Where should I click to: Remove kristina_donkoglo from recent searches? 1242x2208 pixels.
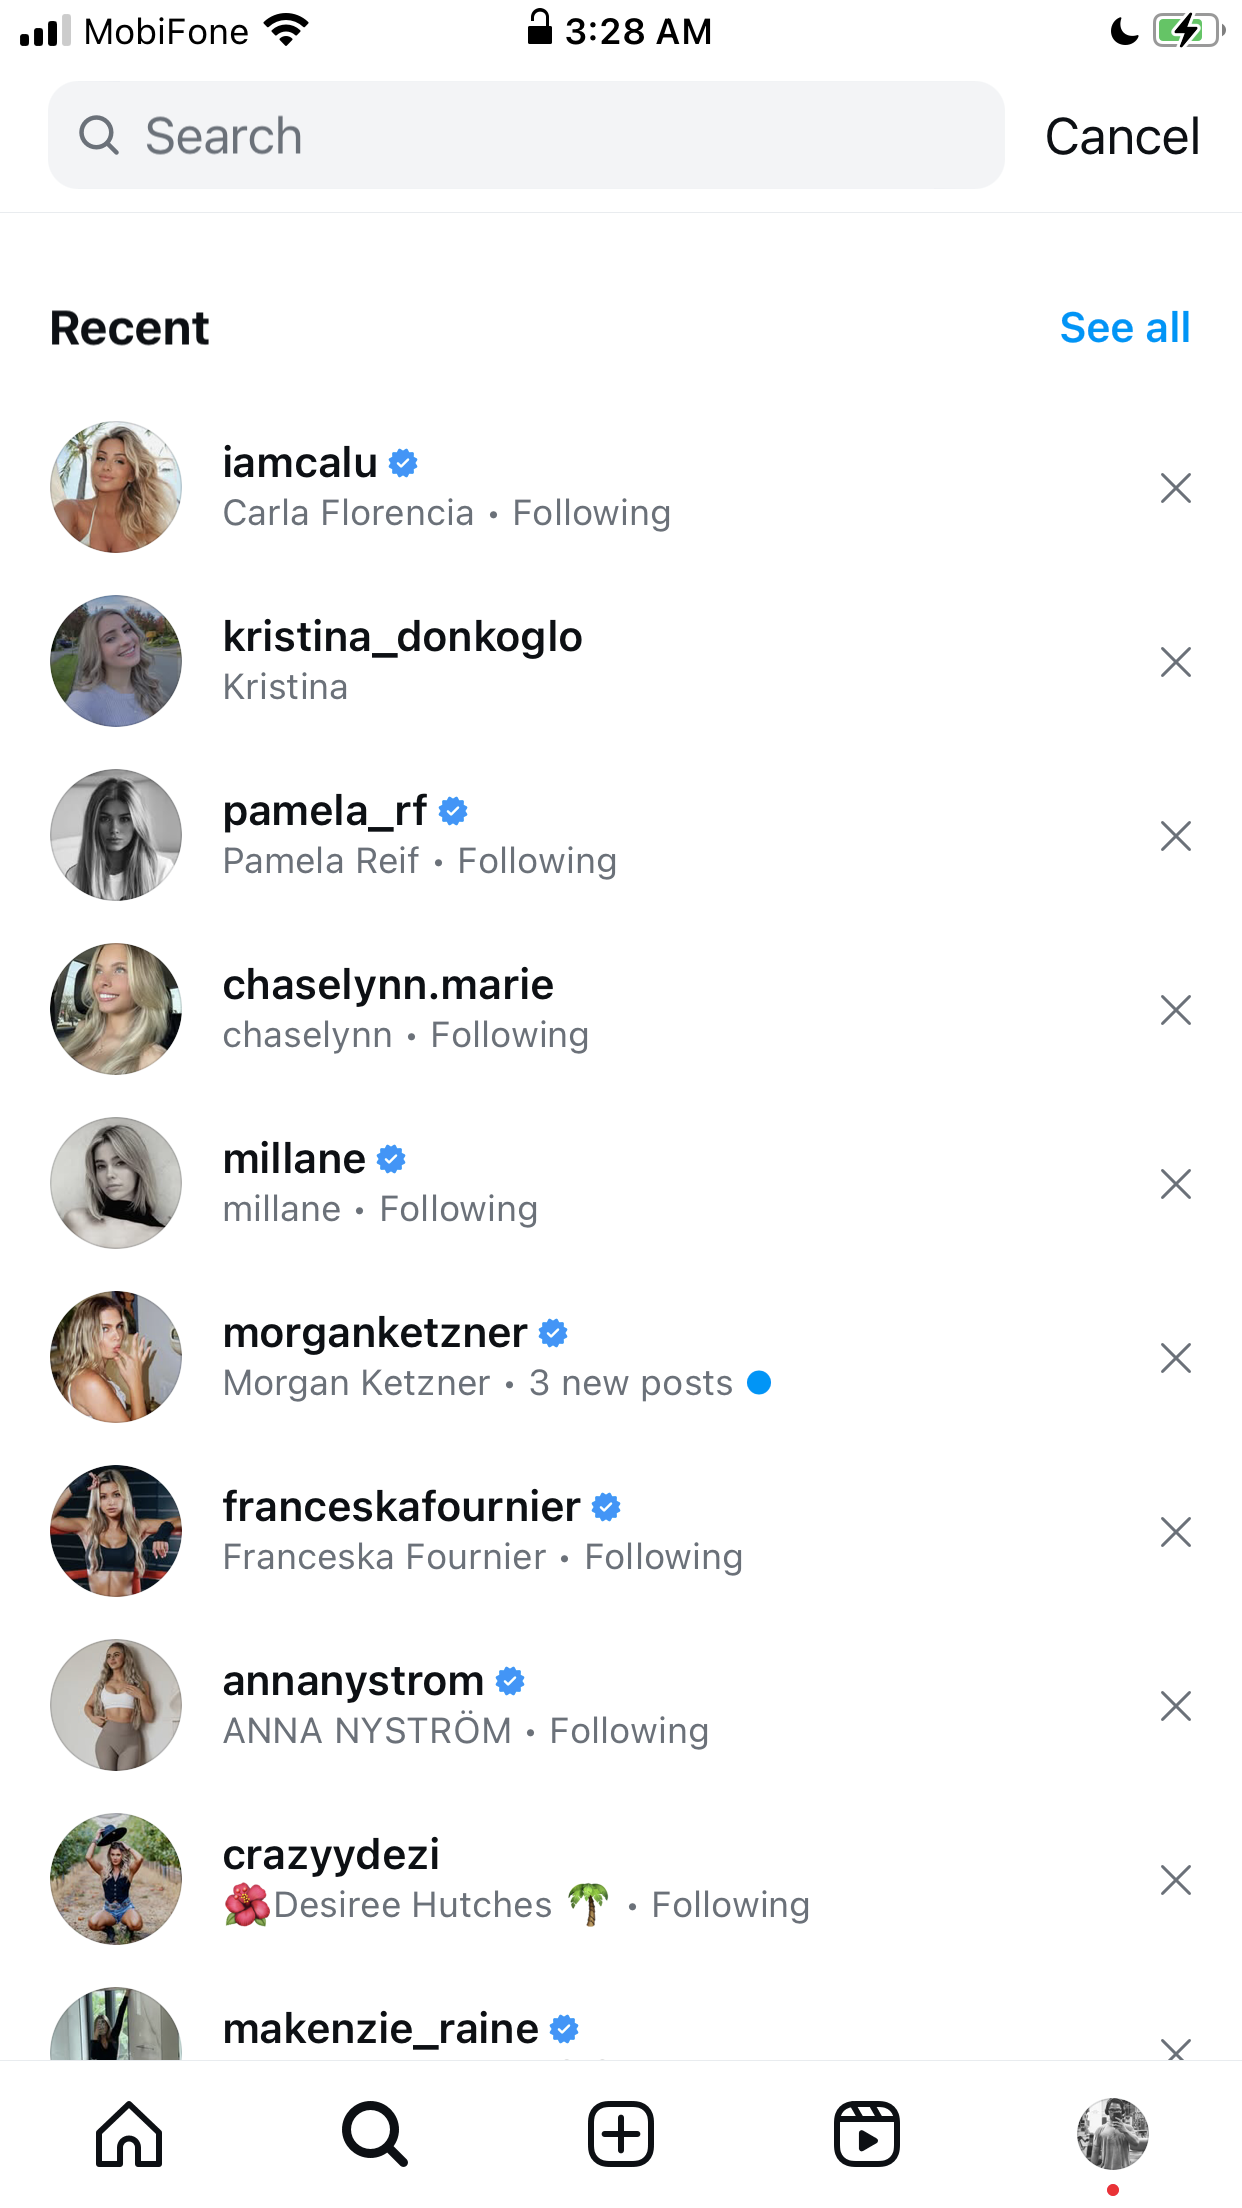(x=1176, y=662)
